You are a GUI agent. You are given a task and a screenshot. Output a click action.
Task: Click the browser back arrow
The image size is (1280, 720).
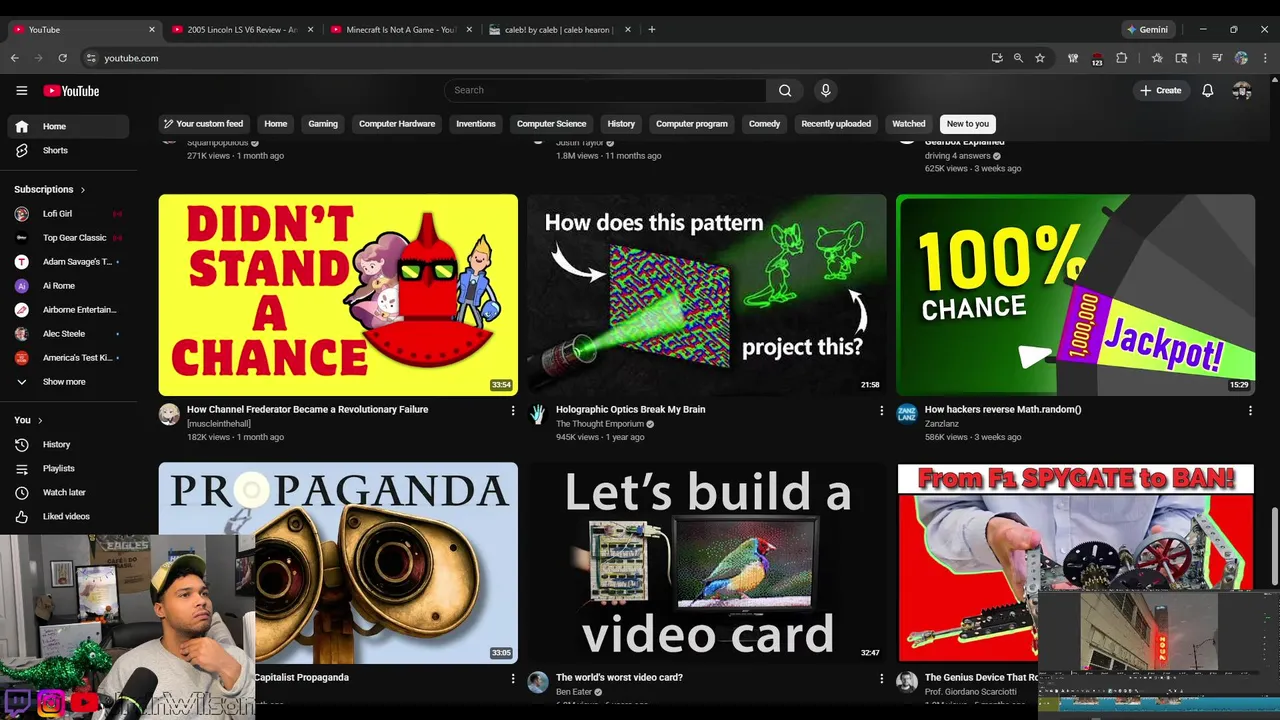14,58
